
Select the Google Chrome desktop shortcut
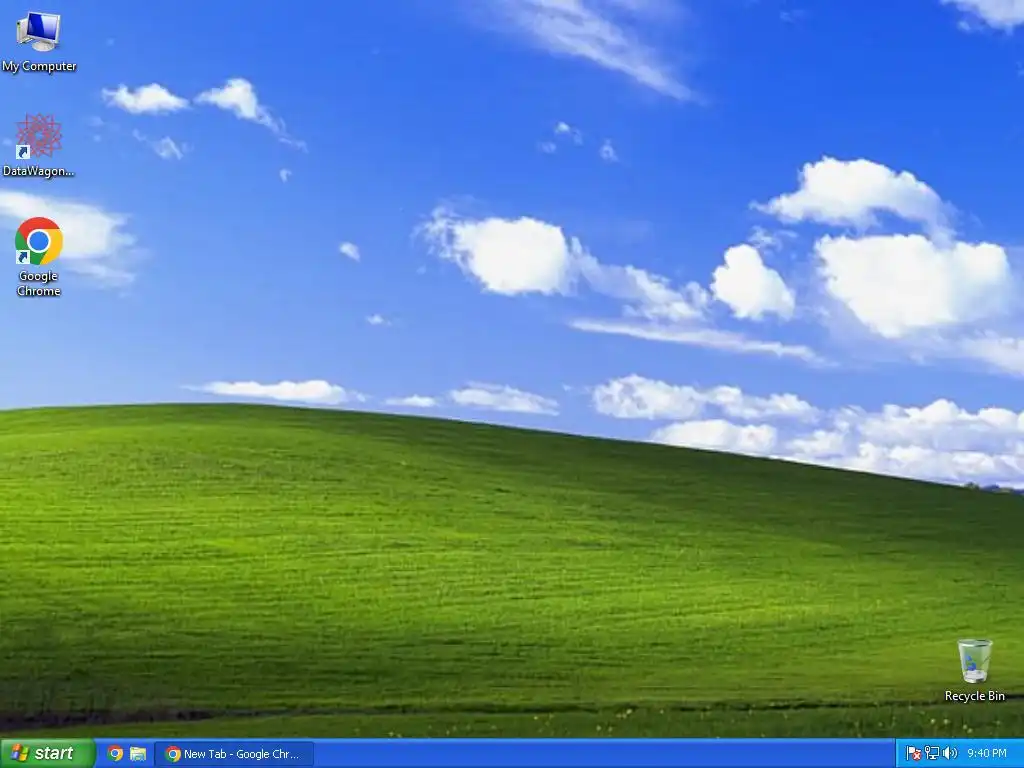pyautogui.click(x=39, y=257)
